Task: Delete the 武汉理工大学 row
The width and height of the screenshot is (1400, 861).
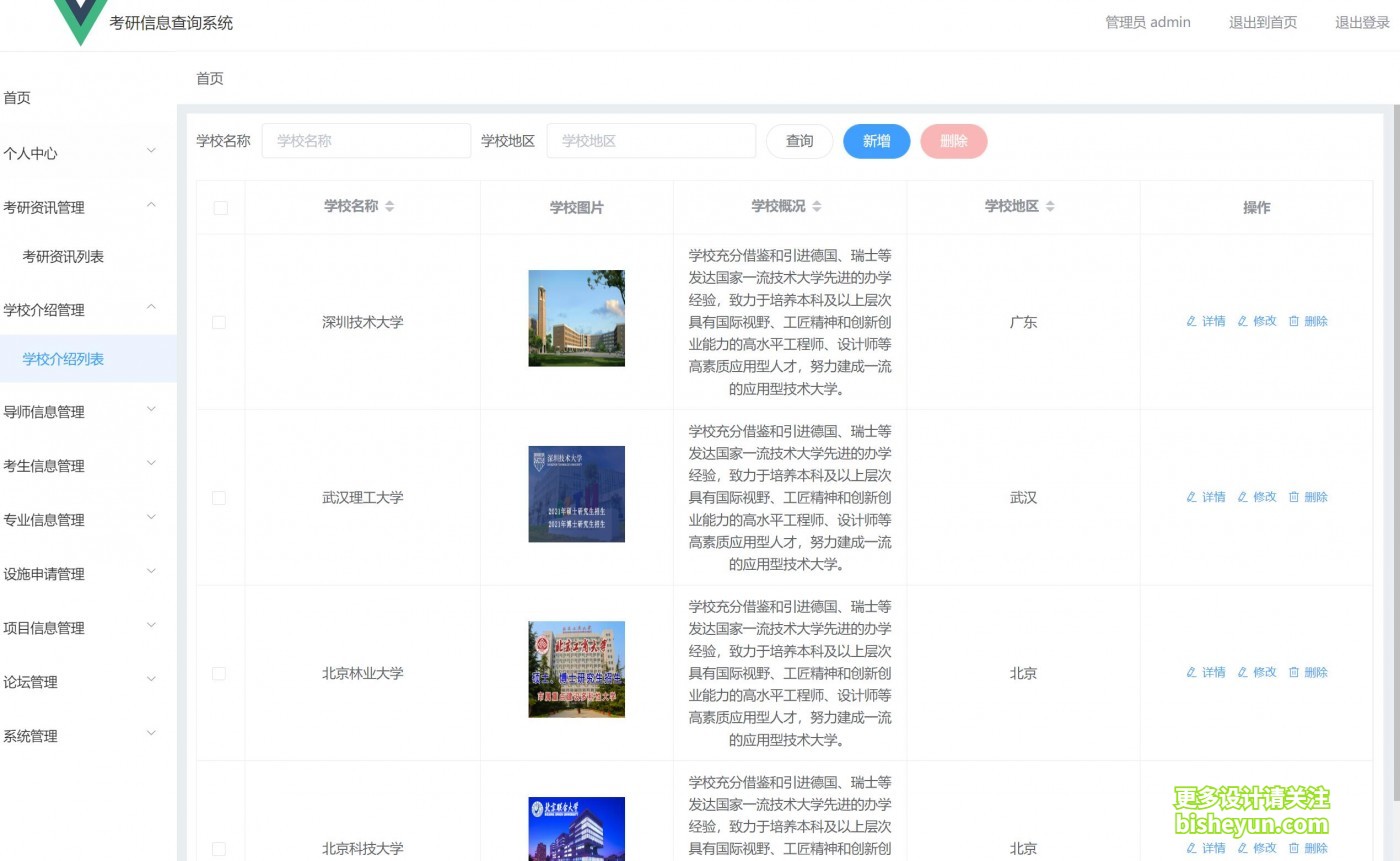Action: pos(1308,497)
